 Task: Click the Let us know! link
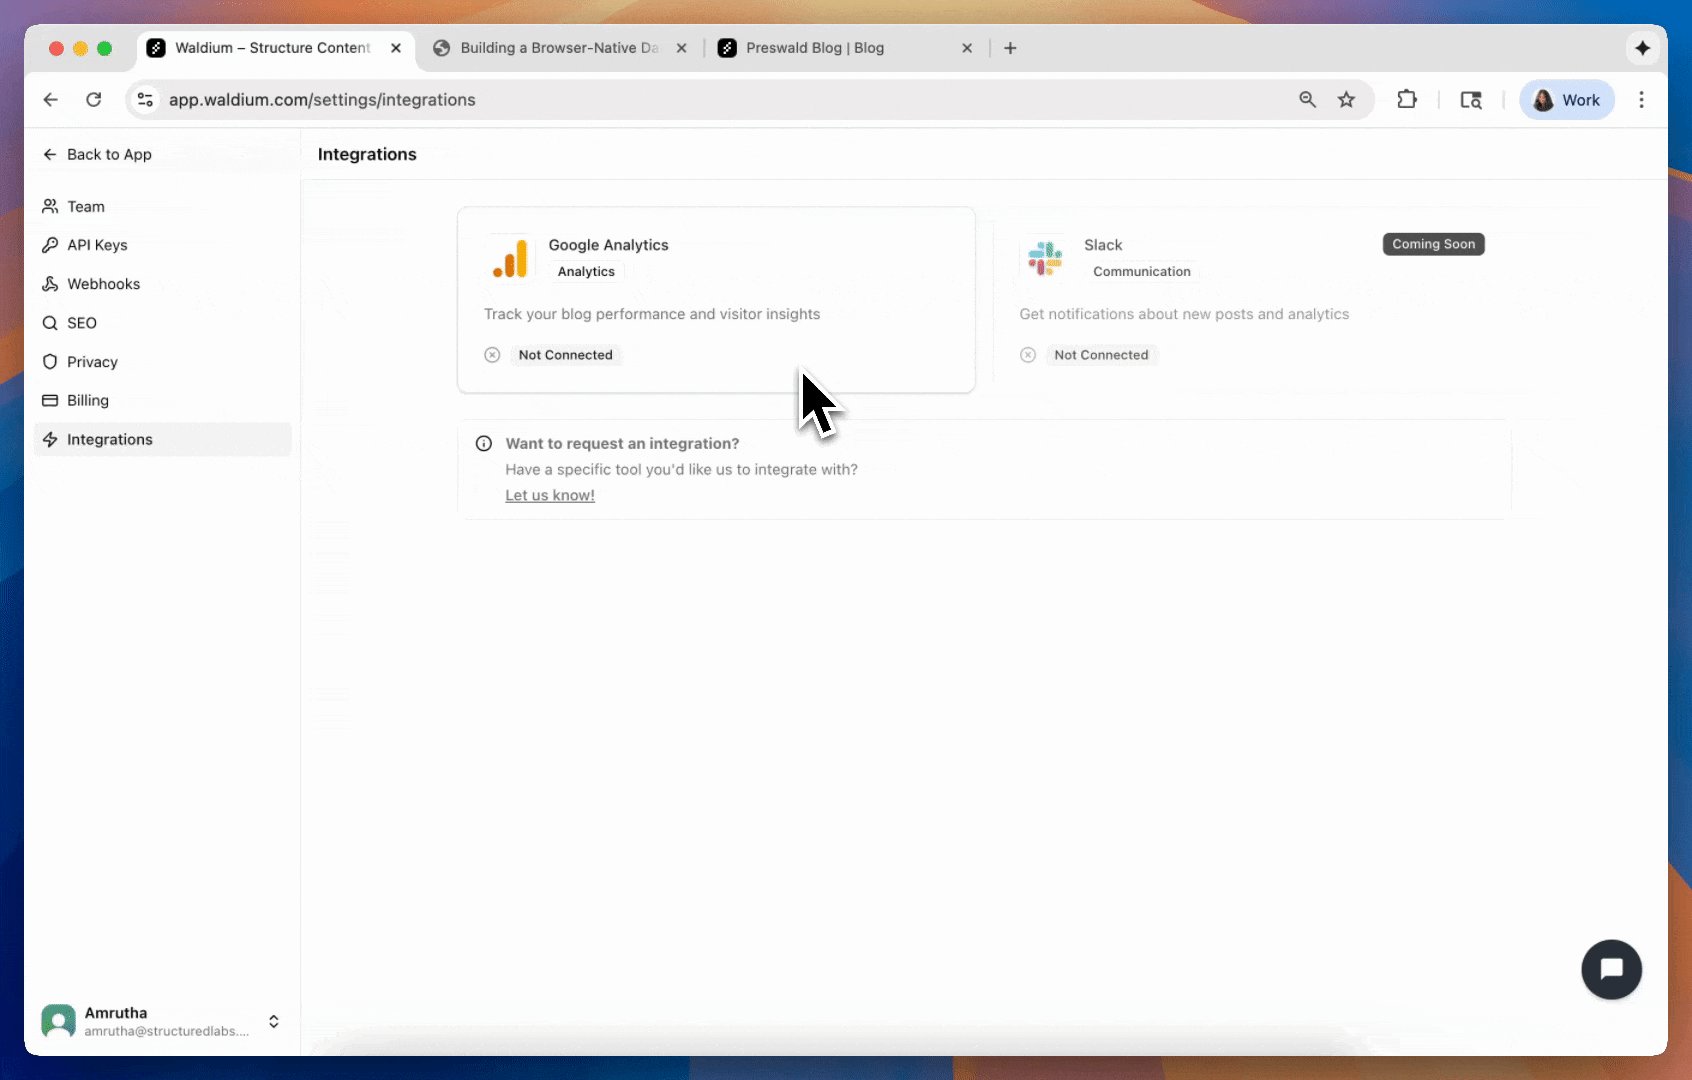(x=549, y=495)
